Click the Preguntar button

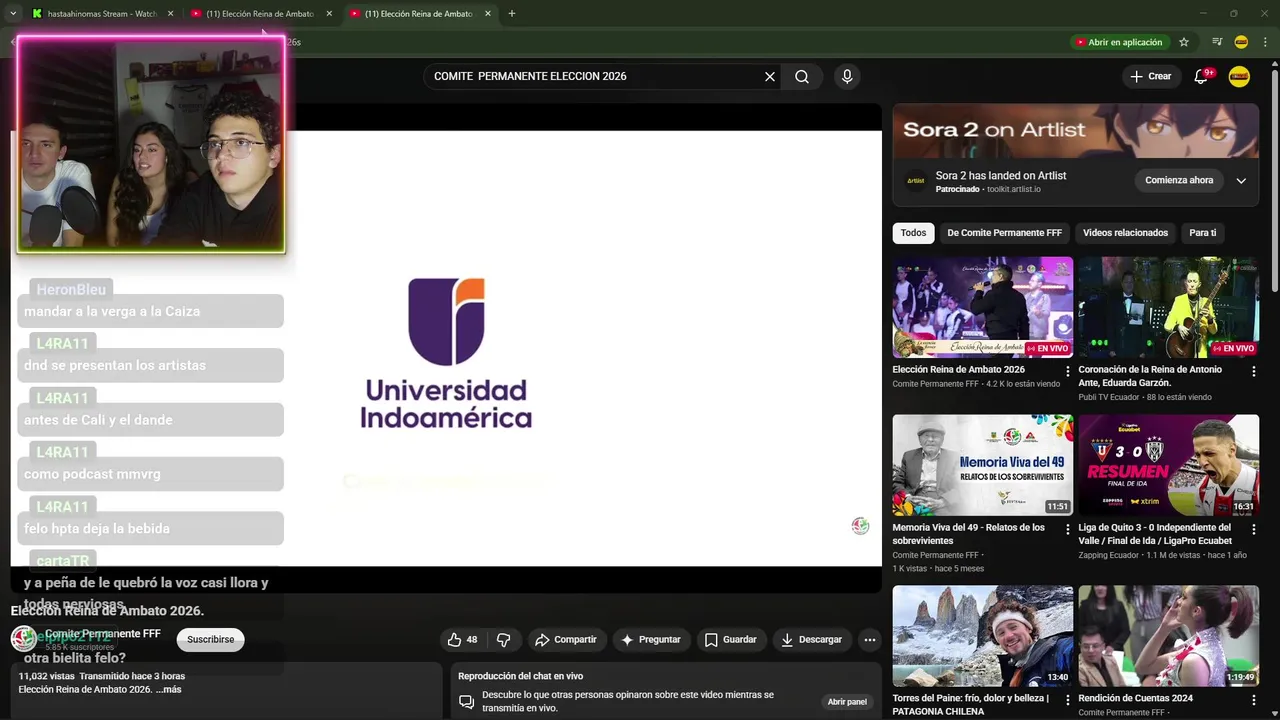pyautogui.click(x=650, y=640)
